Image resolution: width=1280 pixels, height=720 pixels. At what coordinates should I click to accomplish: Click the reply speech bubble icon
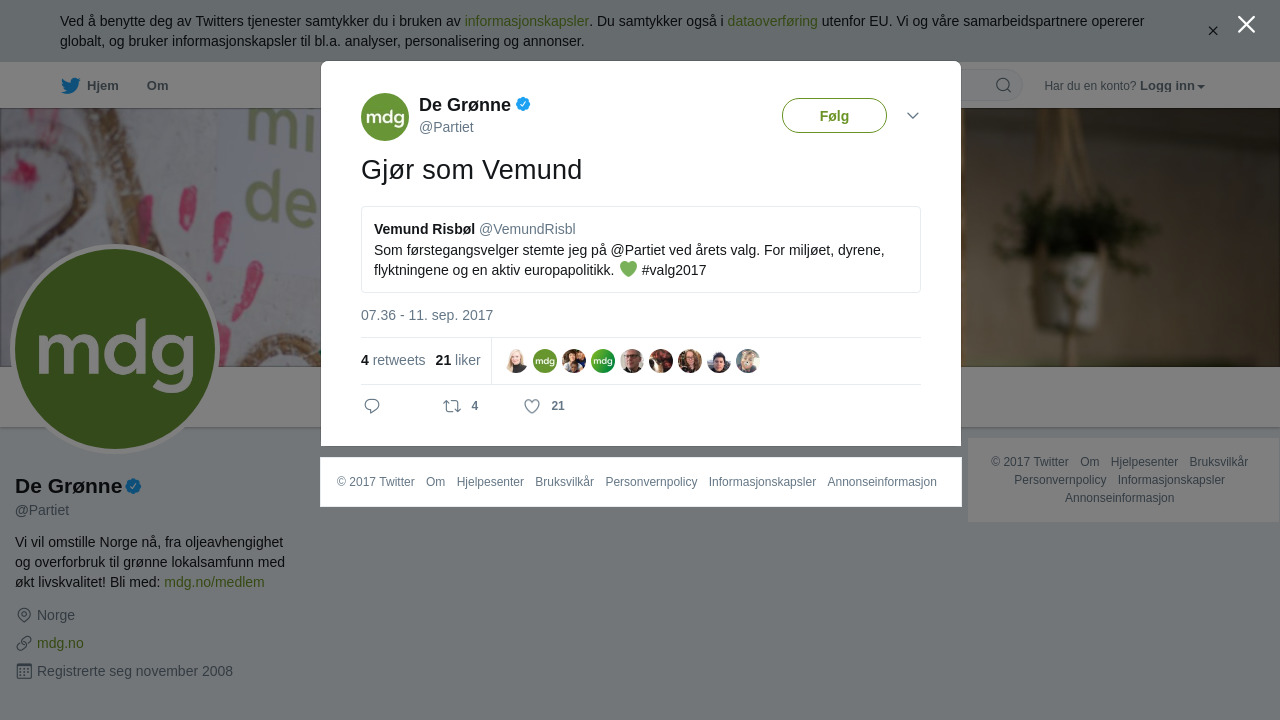(372, 406)
